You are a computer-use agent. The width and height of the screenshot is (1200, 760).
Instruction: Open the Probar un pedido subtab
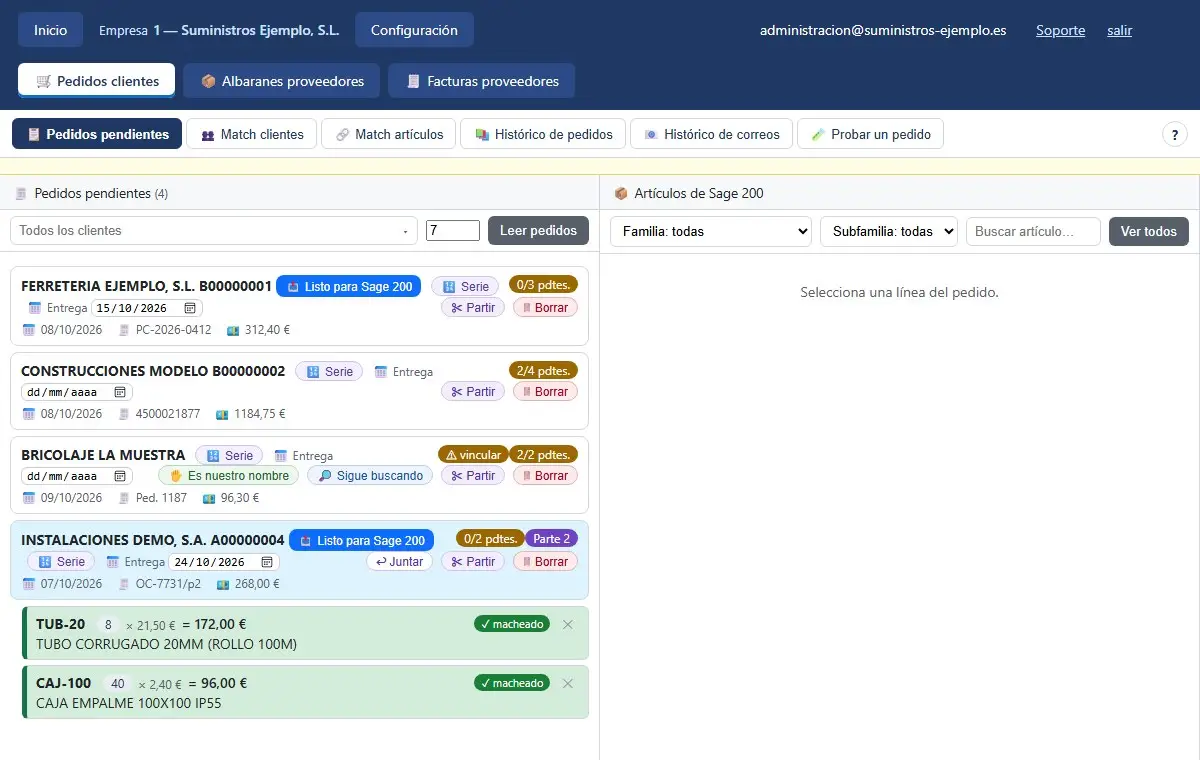click(x=870, y=134)
